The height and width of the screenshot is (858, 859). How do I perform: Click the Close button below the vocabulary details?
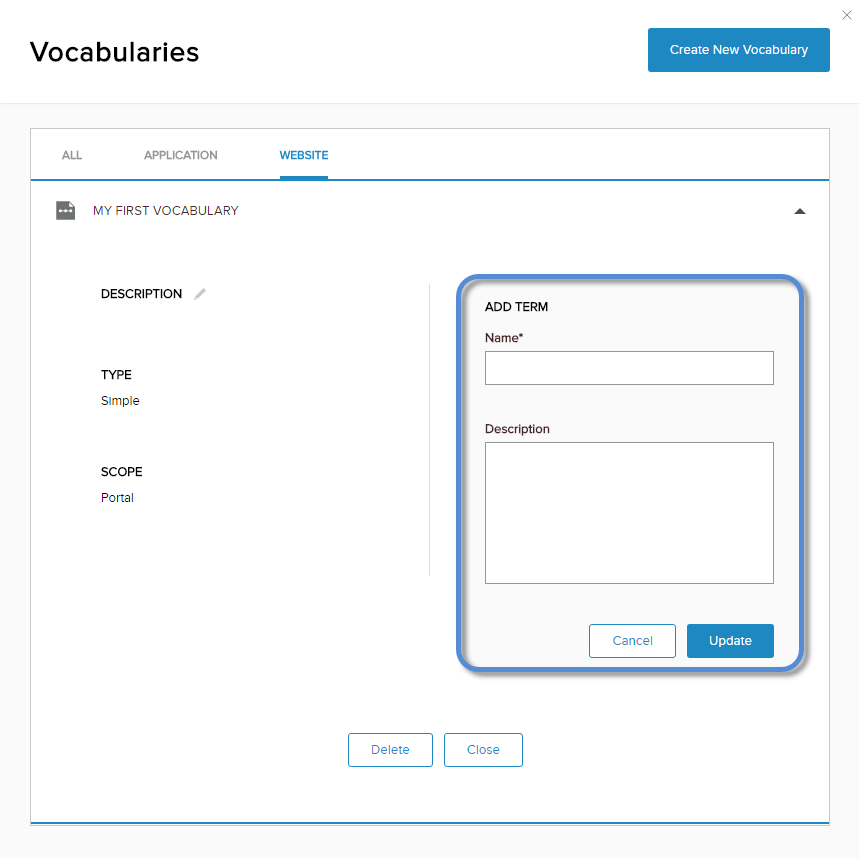coord(483,750)
